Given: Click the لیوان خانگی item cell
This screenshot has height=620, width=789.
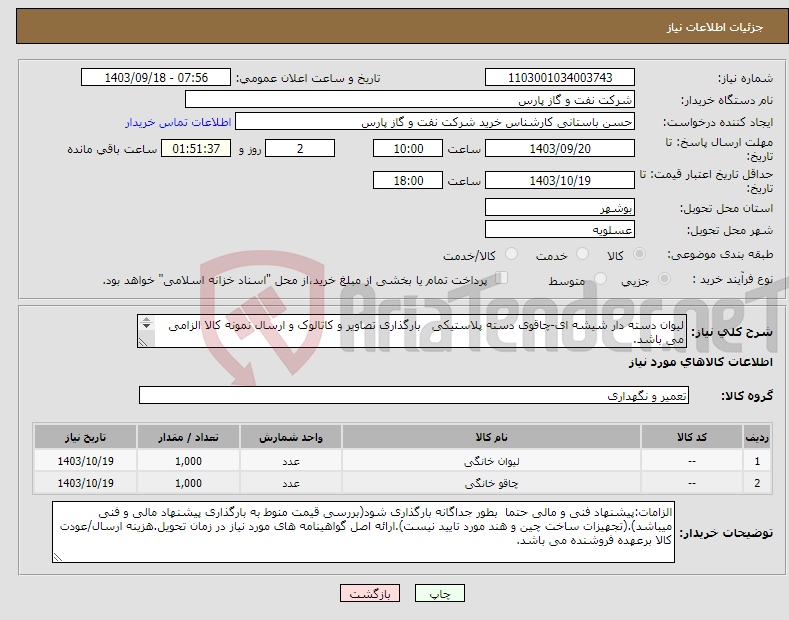Looking at the screenshot, I should (491, 461).
